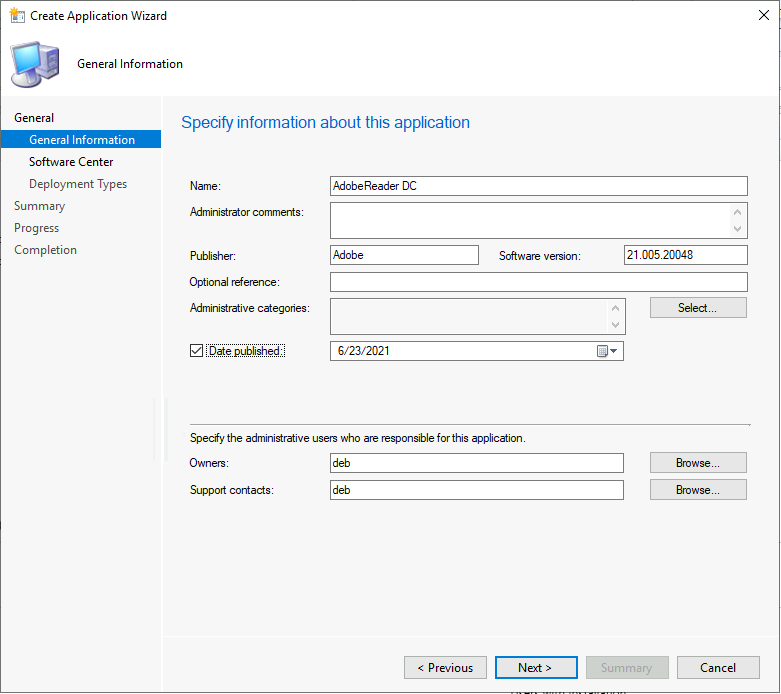Click the Administrative categories list box
The height and width of the screenshot is (694, 781).
click(477, 316)
